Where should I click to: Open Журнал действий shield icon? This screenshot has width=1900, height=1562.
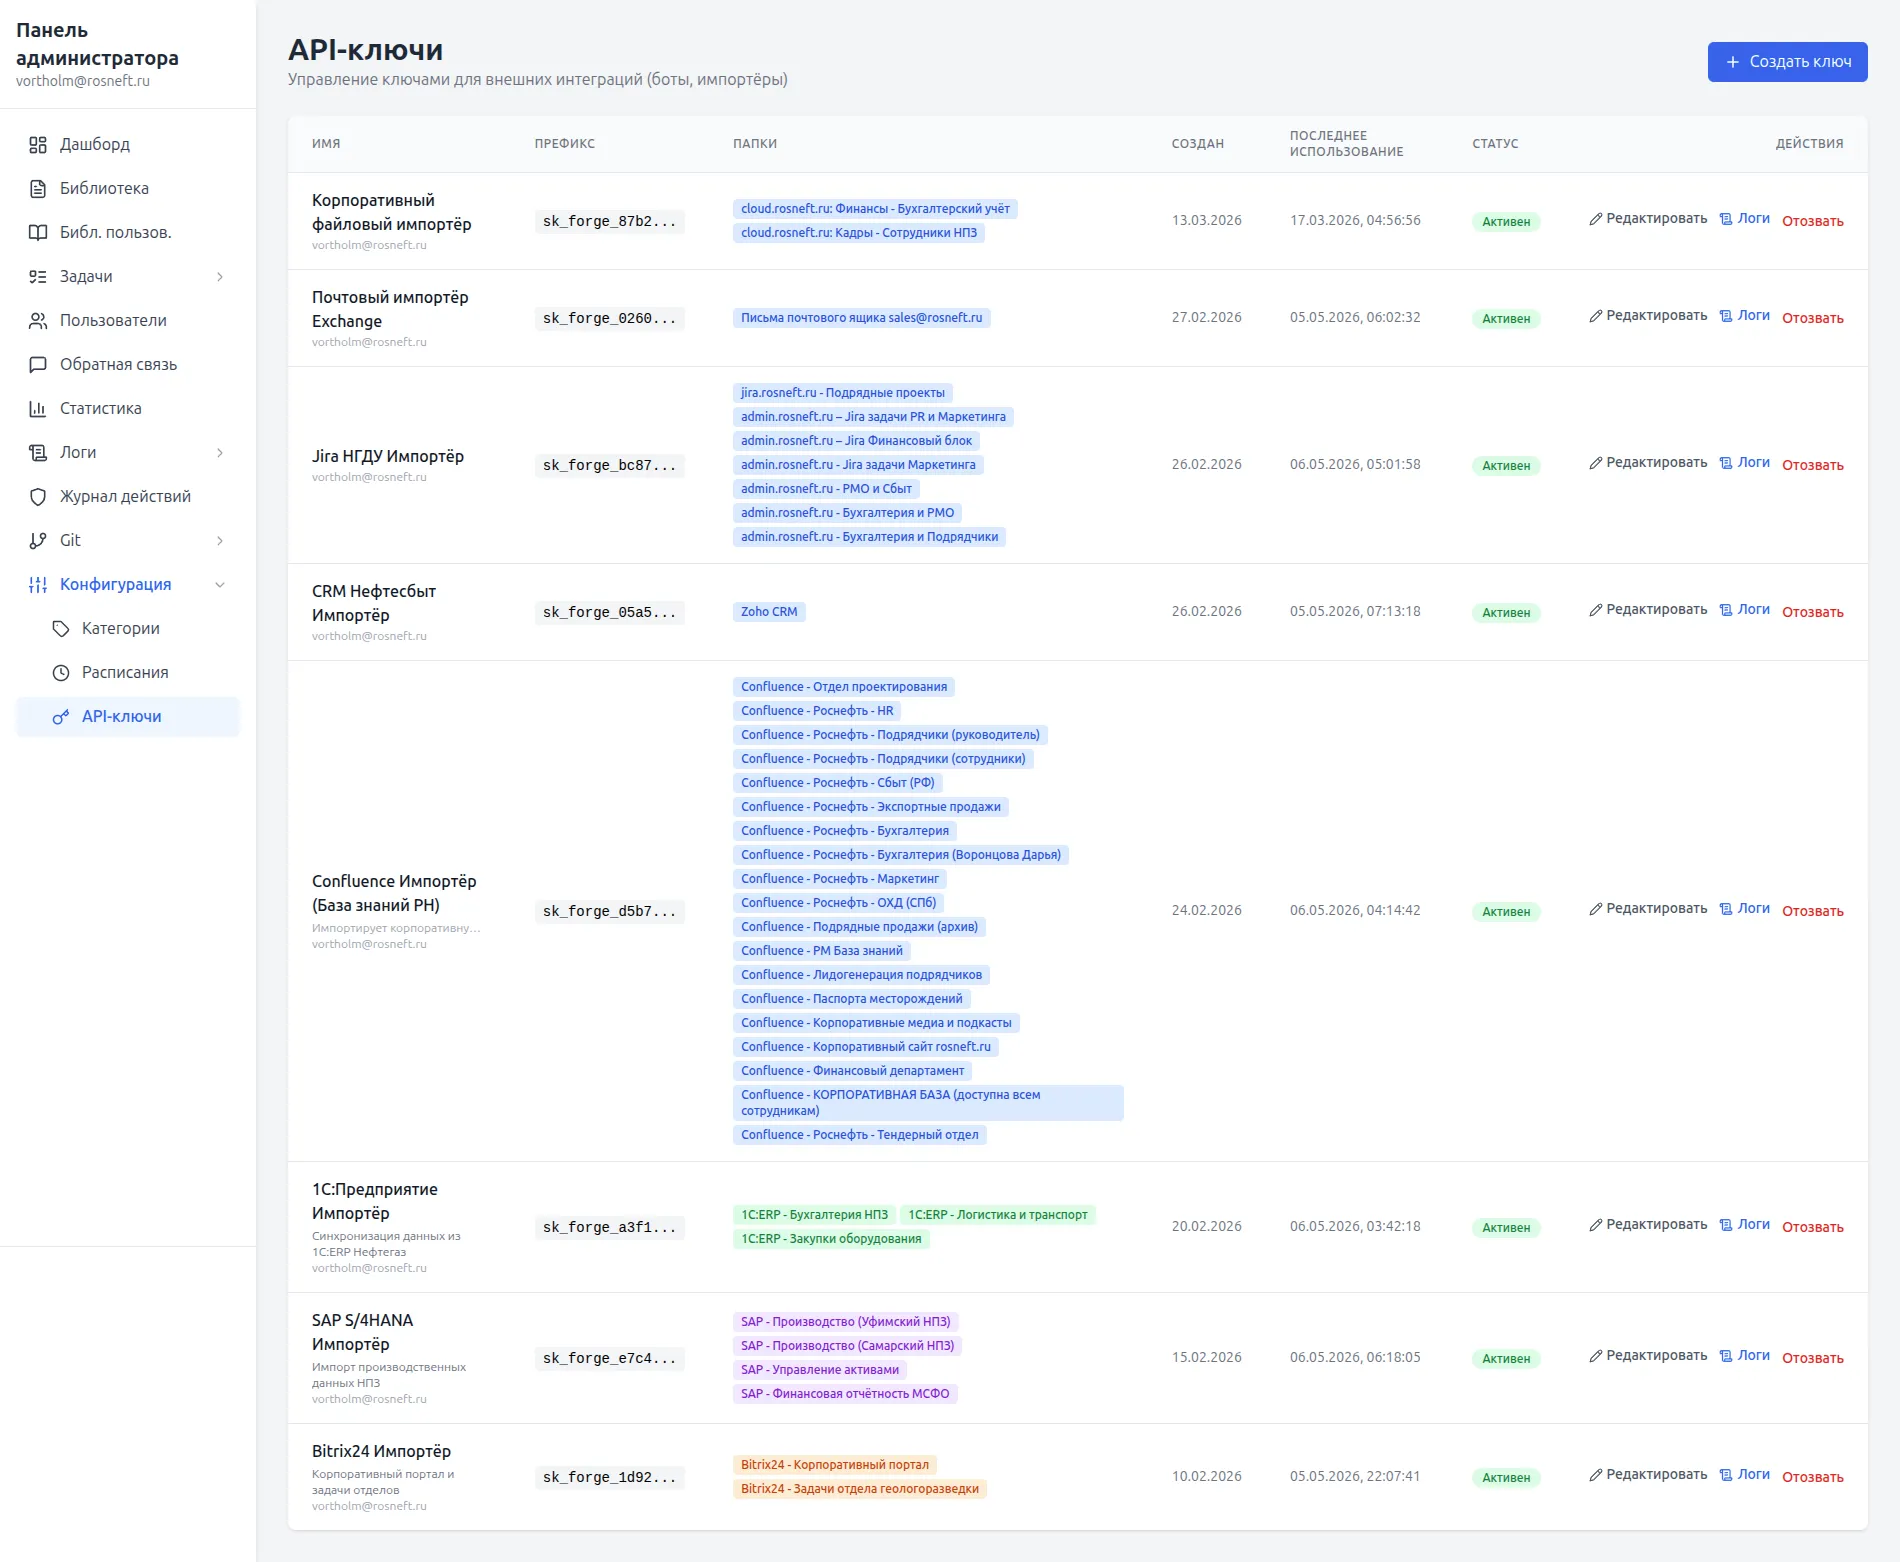pyautogui.click(x=38, y=497)
